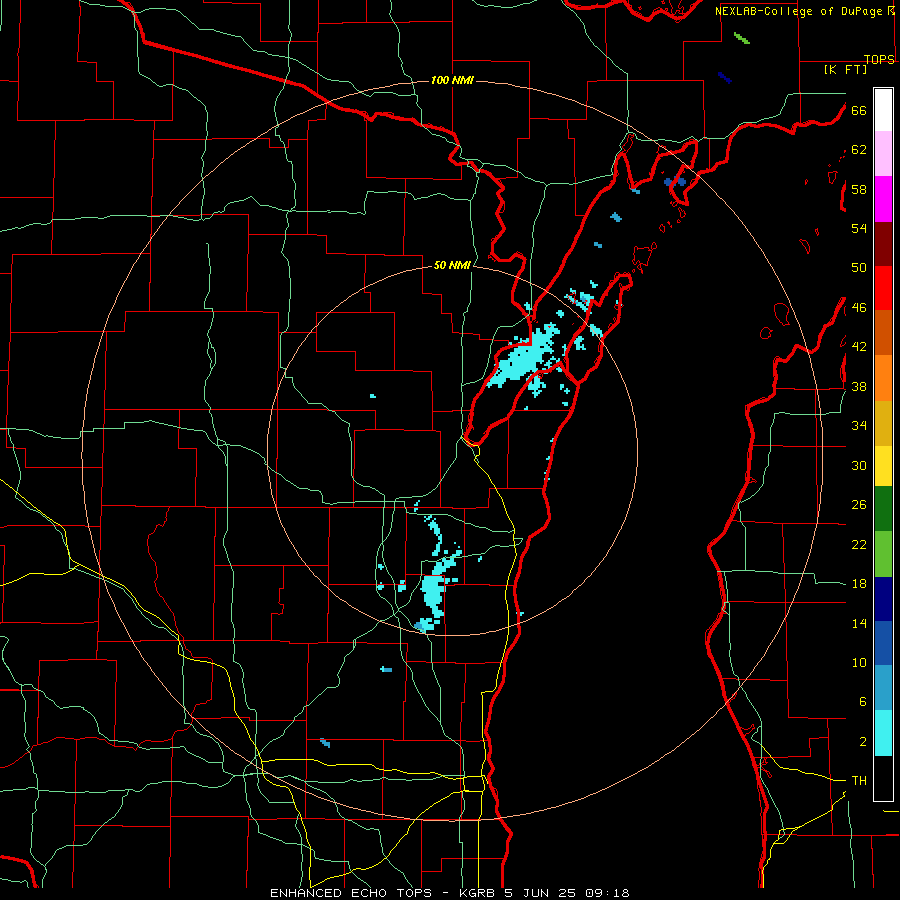This screenshot has width=900, height=900.
Task: Pick the navy blue legend band
Action: (x=883, y=599)
